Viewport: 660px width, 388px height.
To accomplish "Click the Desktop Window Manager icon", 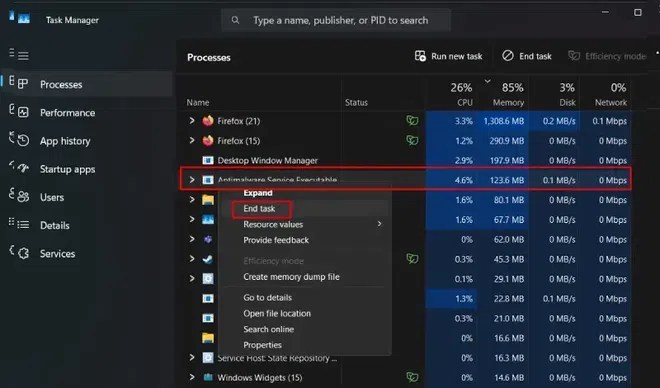I will click(x=208, y=160).
